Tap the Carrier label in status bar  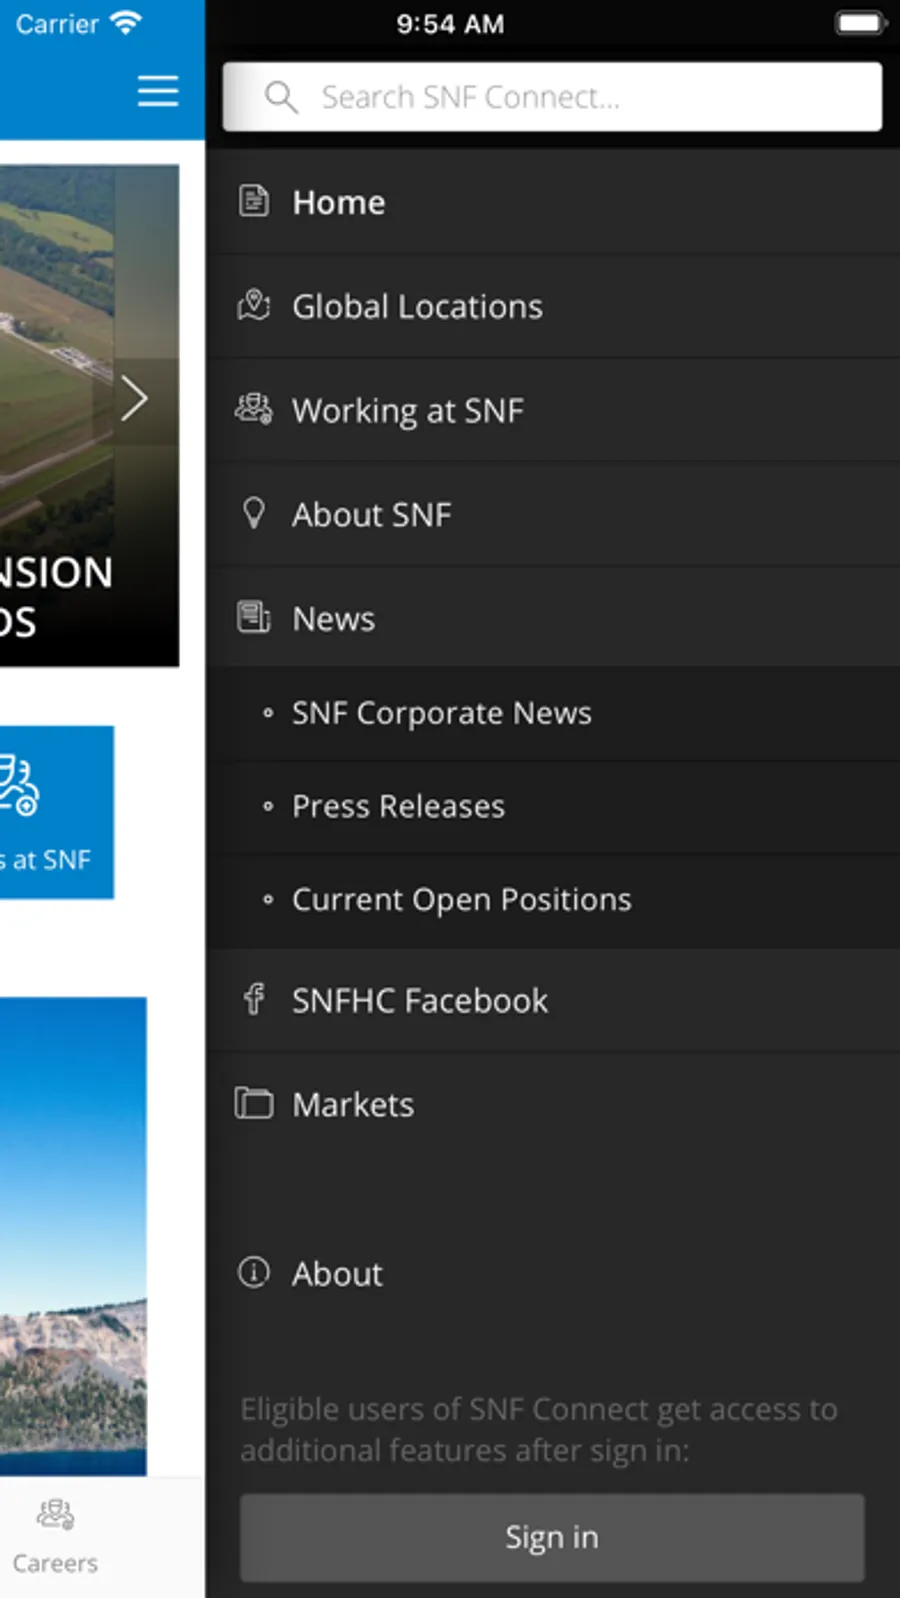(x=57, y=24)
